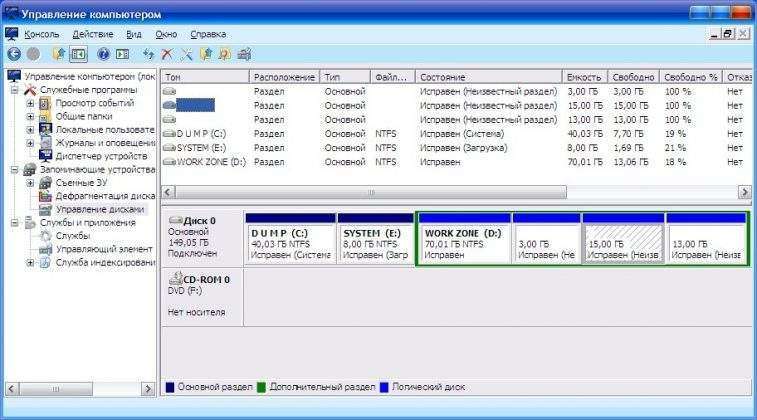
Task: Expand the Журналы и оповещения node
Action: click(30, 143)
